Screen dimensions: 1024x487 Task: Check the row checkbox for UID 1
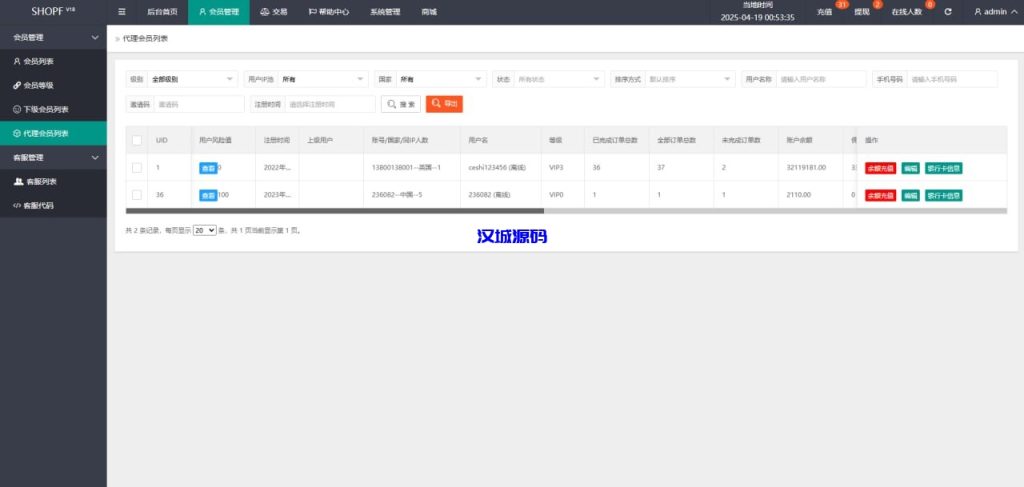[137, 167]
